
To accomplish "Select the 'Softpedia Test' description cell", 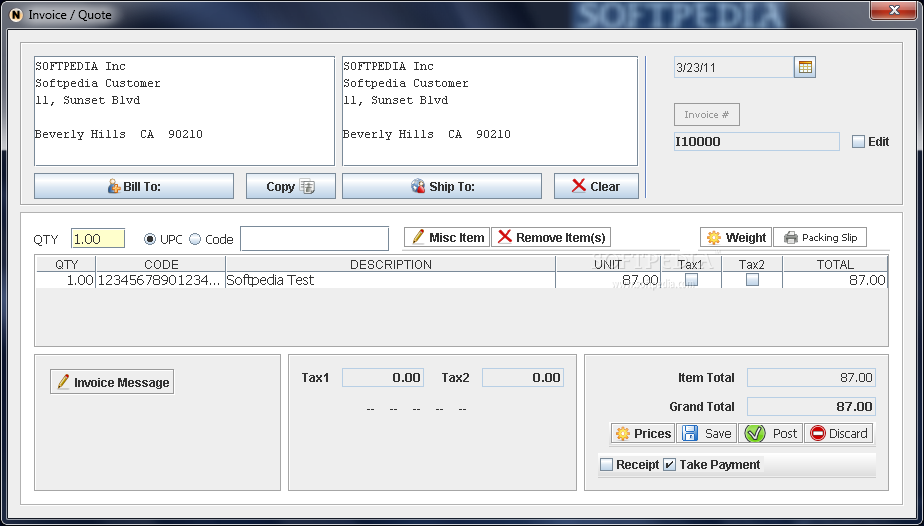I will click(391, 280).
